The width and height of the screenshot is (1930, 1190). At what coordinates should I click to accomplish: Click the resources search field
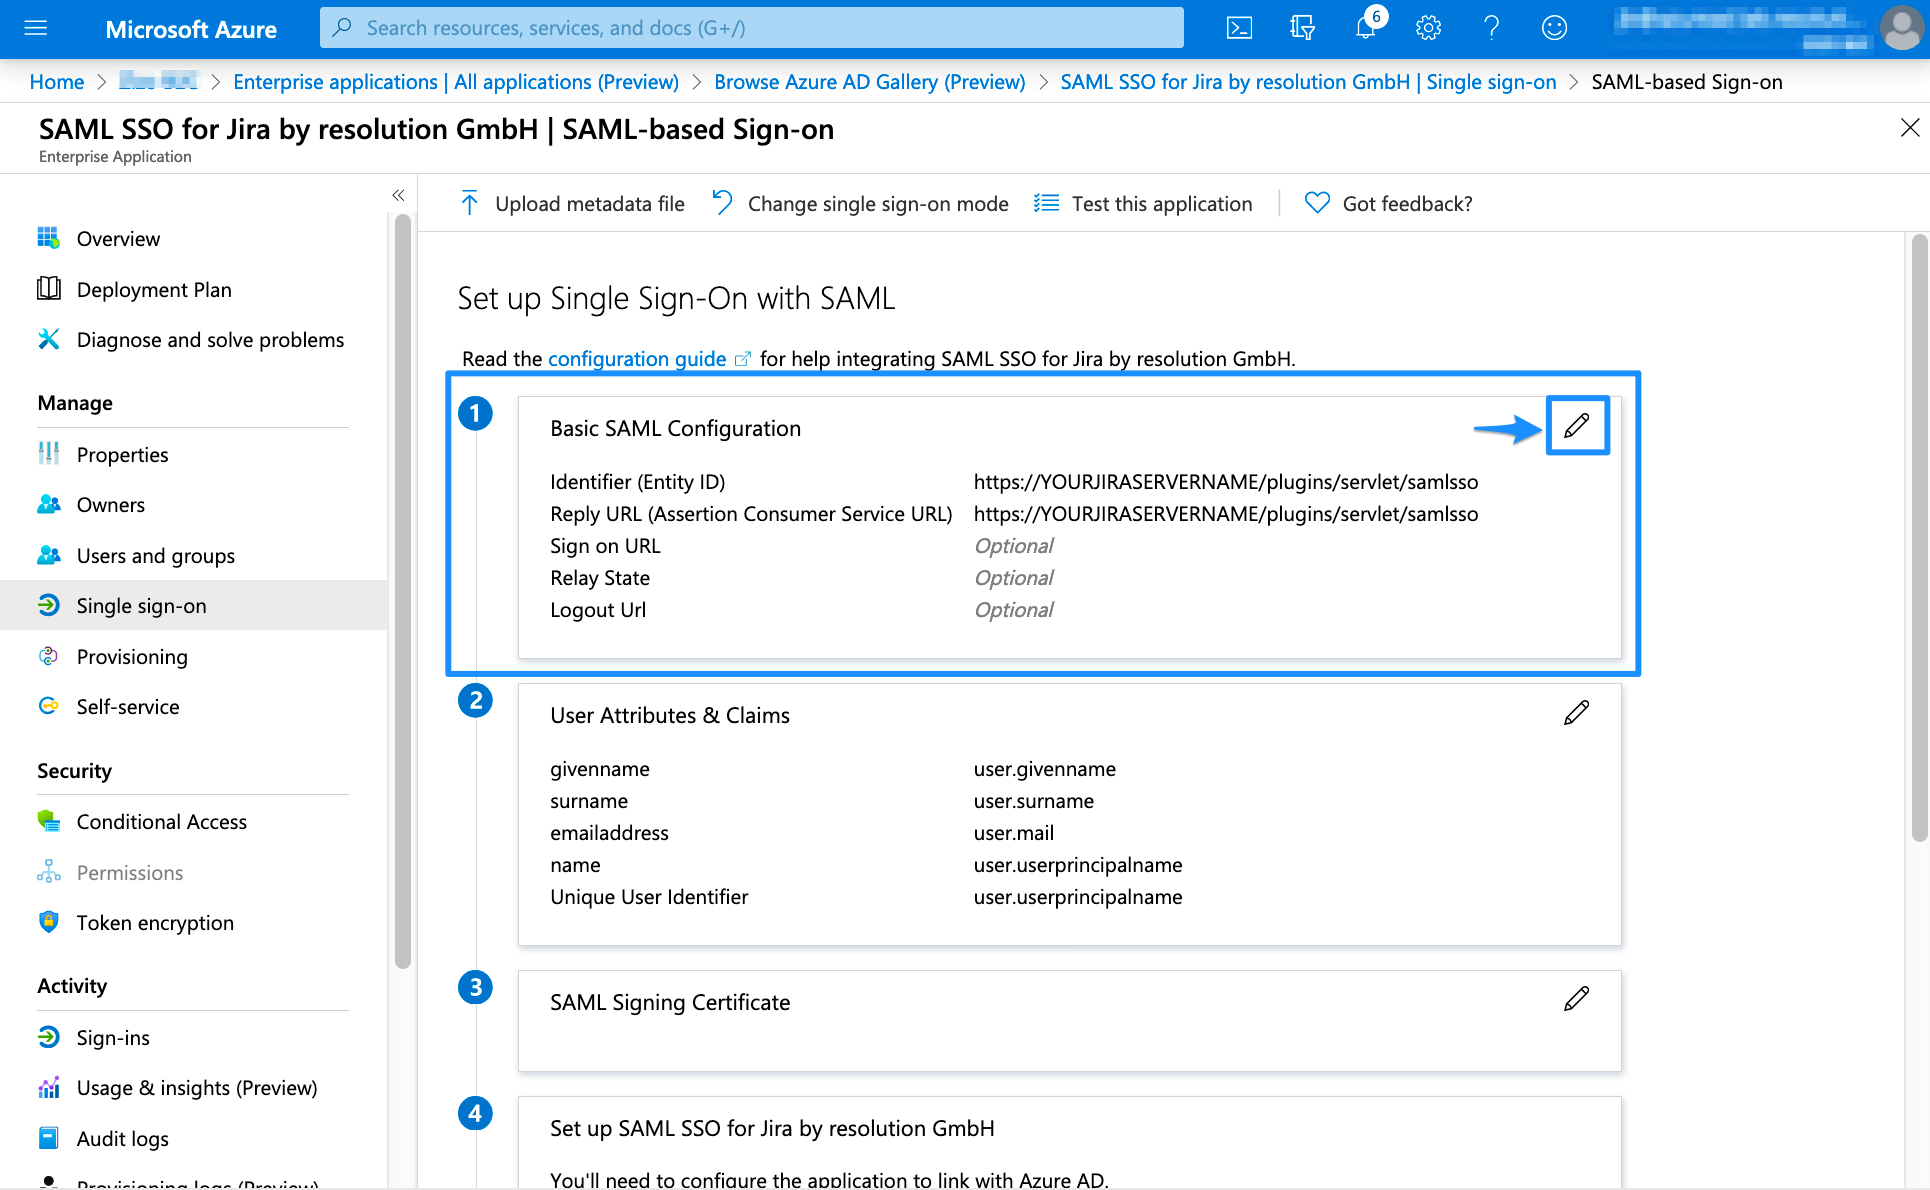pyautogui.click(x=750, y=28)
